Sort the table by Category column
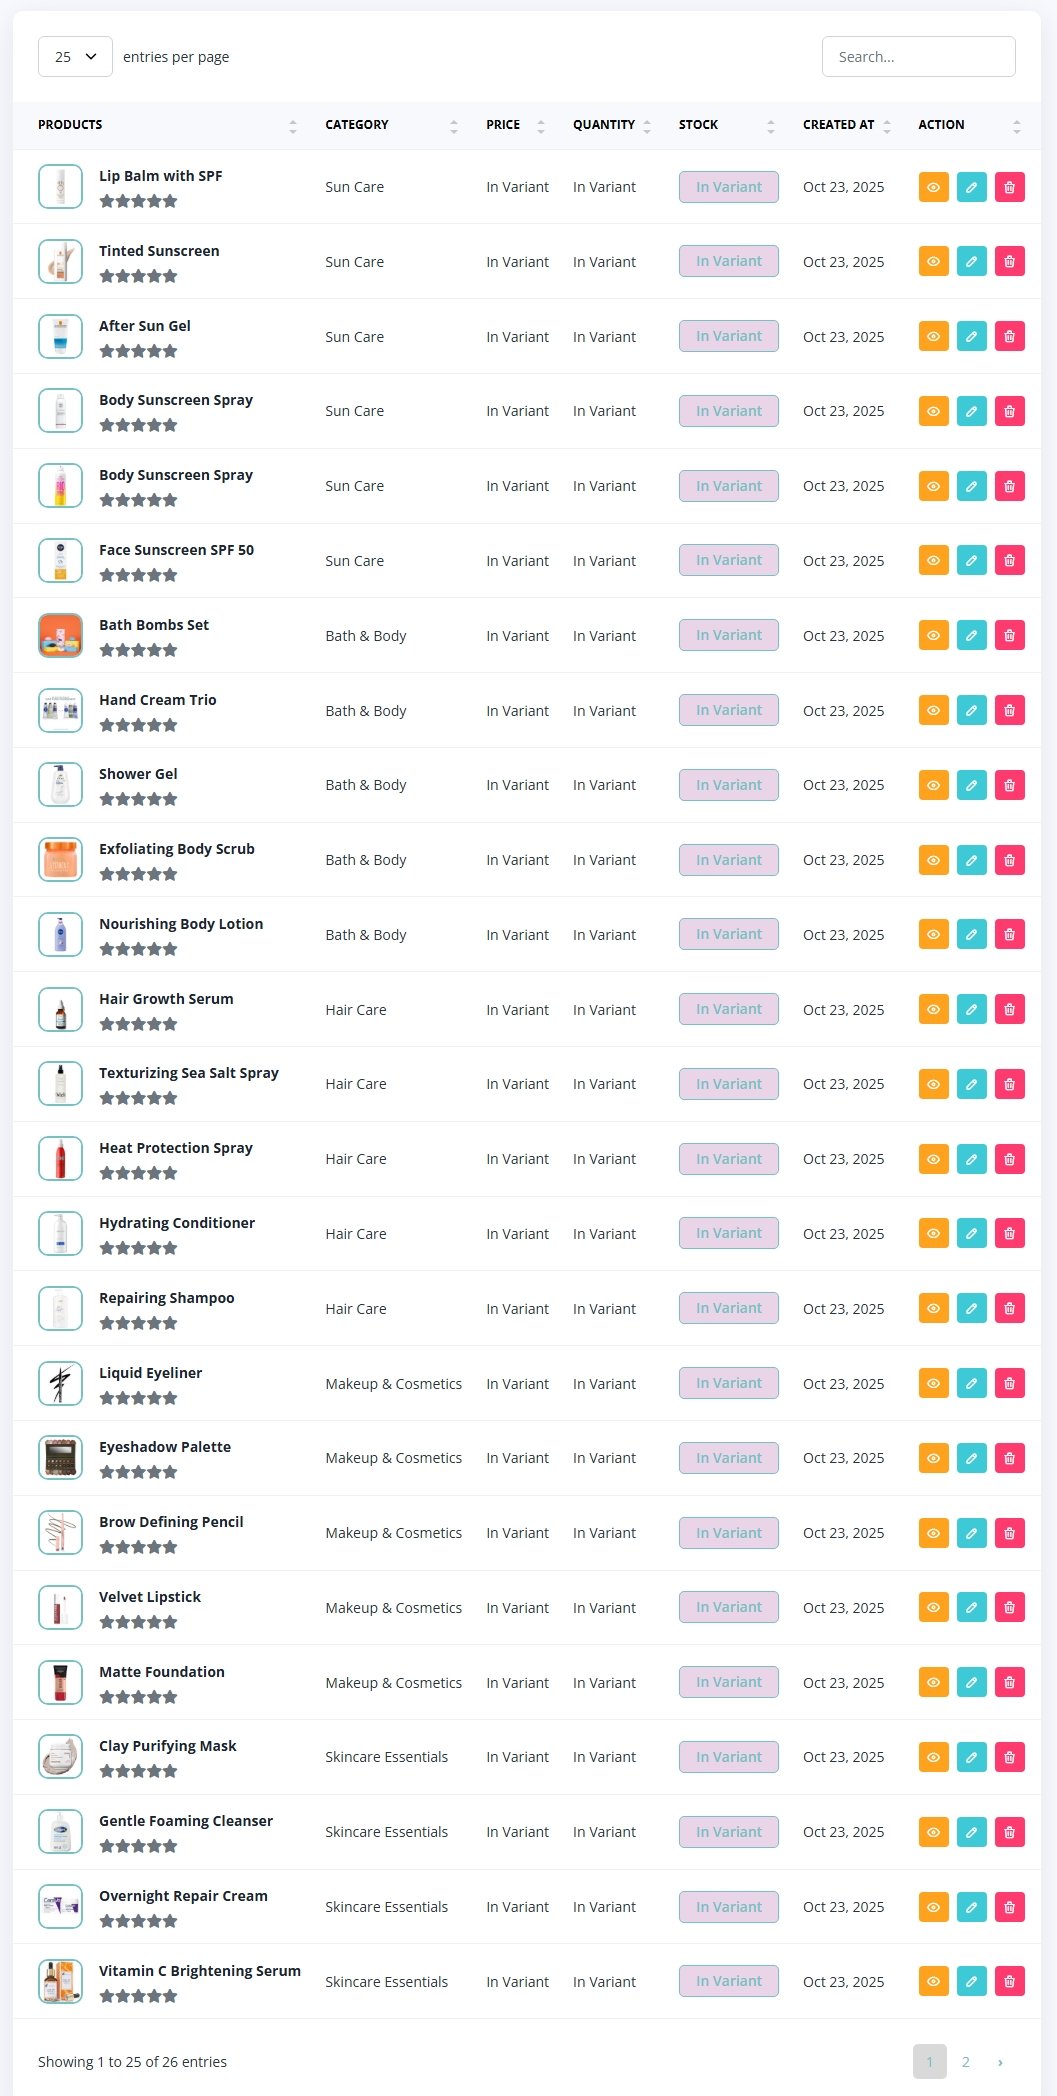This screenshot has height=2096, width=1057. click(x=357, y=125)
